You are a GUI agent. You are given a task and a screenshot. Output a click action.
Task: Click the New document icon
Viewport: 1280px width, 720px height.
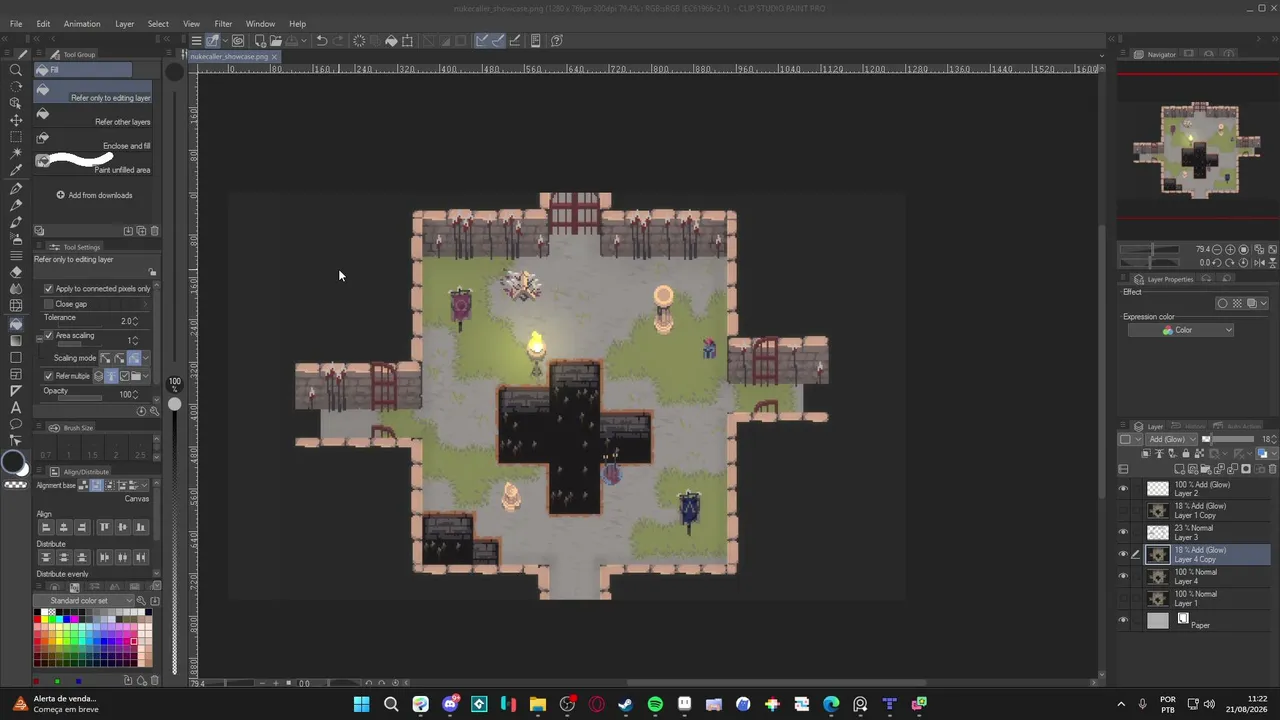[x=260, y=41]
